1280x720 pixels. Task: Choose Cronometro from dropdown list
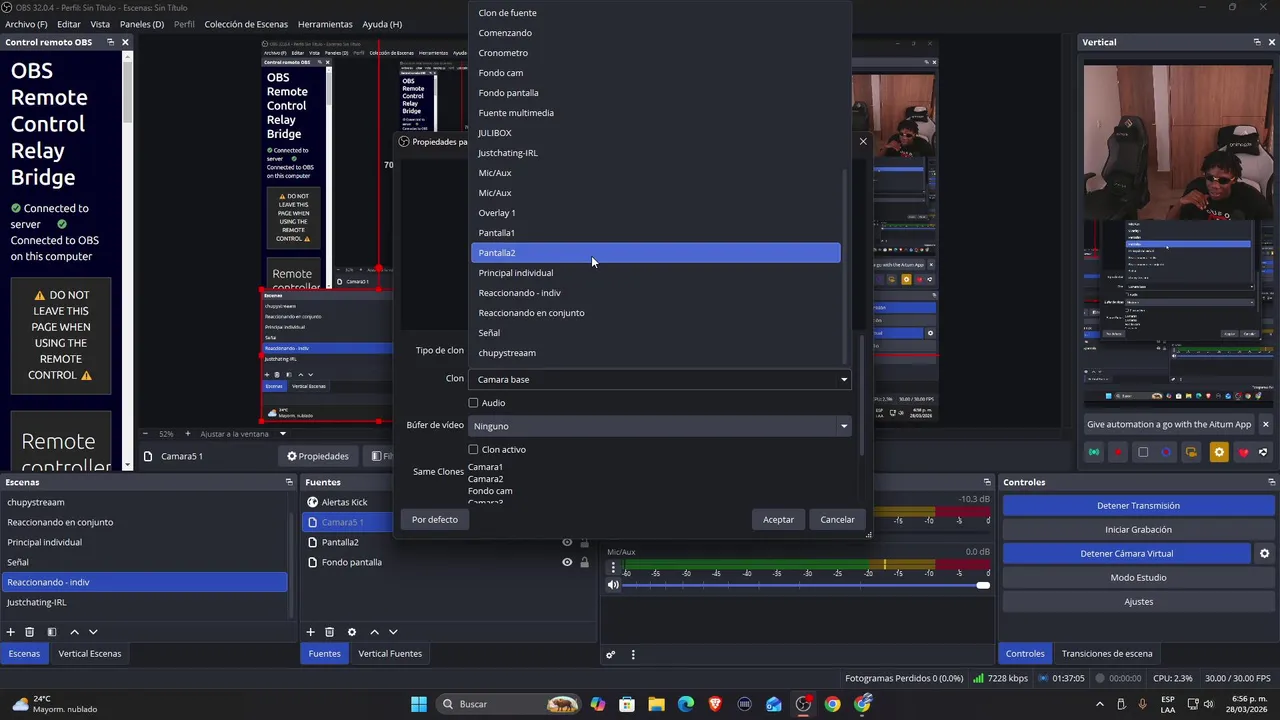click(656, 53)
